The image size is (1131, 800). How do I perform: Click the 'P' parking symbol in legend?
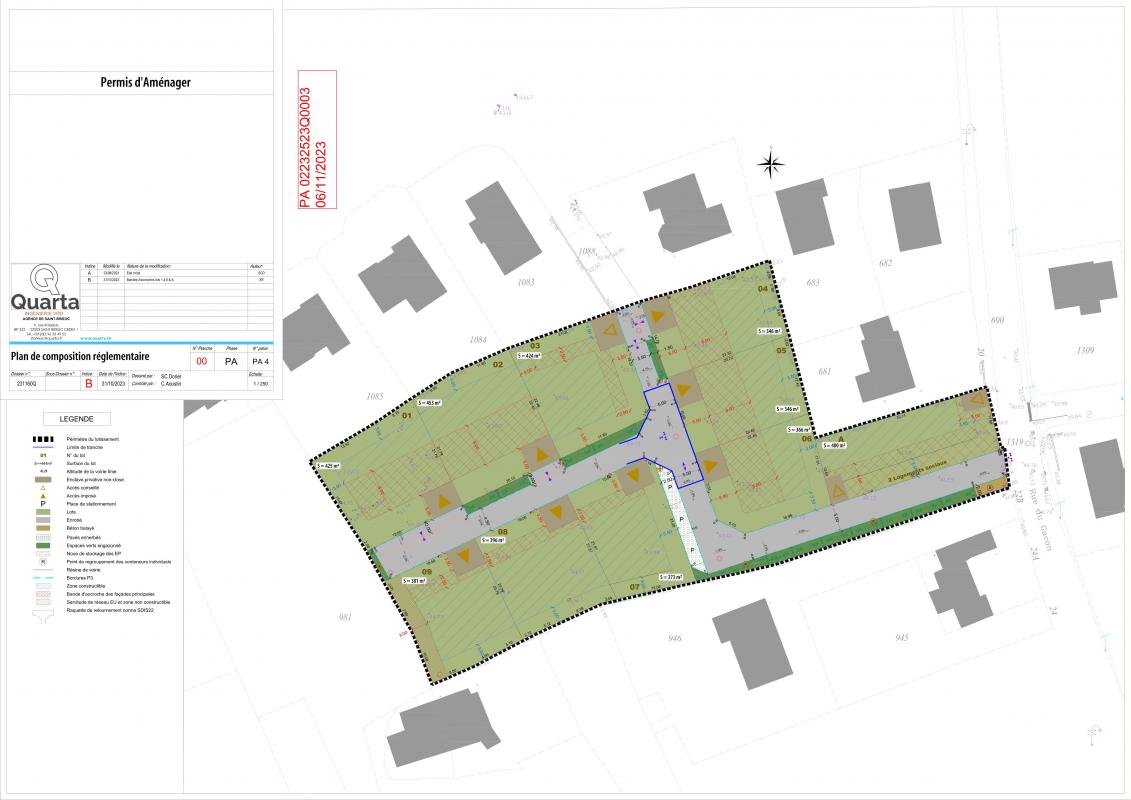click(x=43, y=504)
